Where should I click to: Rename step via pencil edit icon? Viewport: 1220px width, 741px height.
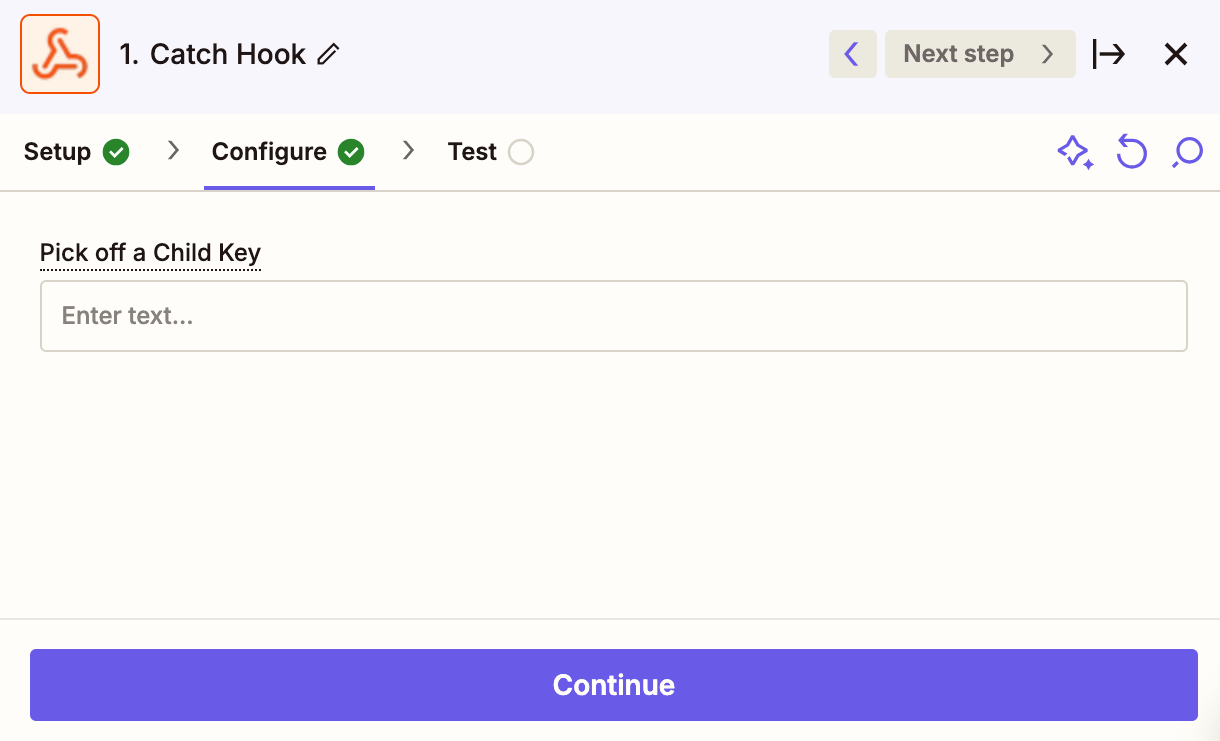pos(328,55)
